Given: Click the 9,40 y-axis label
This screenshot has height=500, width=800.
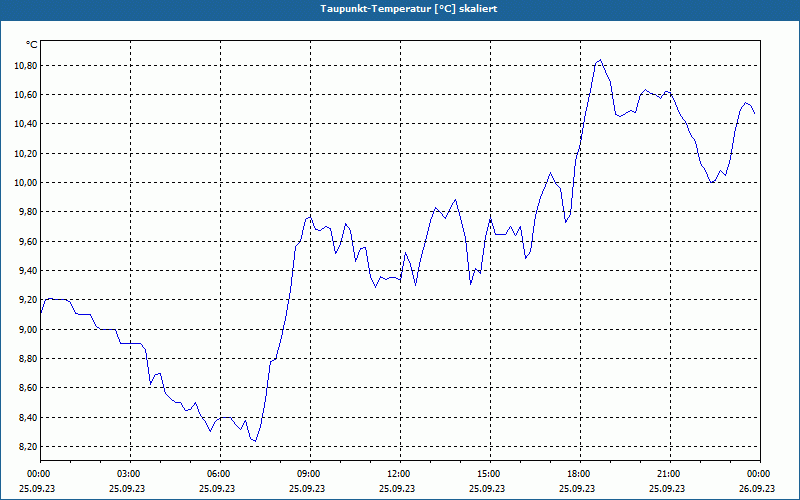Looking at the screenshot, I should pyautogui.click(x=29, y=270).
